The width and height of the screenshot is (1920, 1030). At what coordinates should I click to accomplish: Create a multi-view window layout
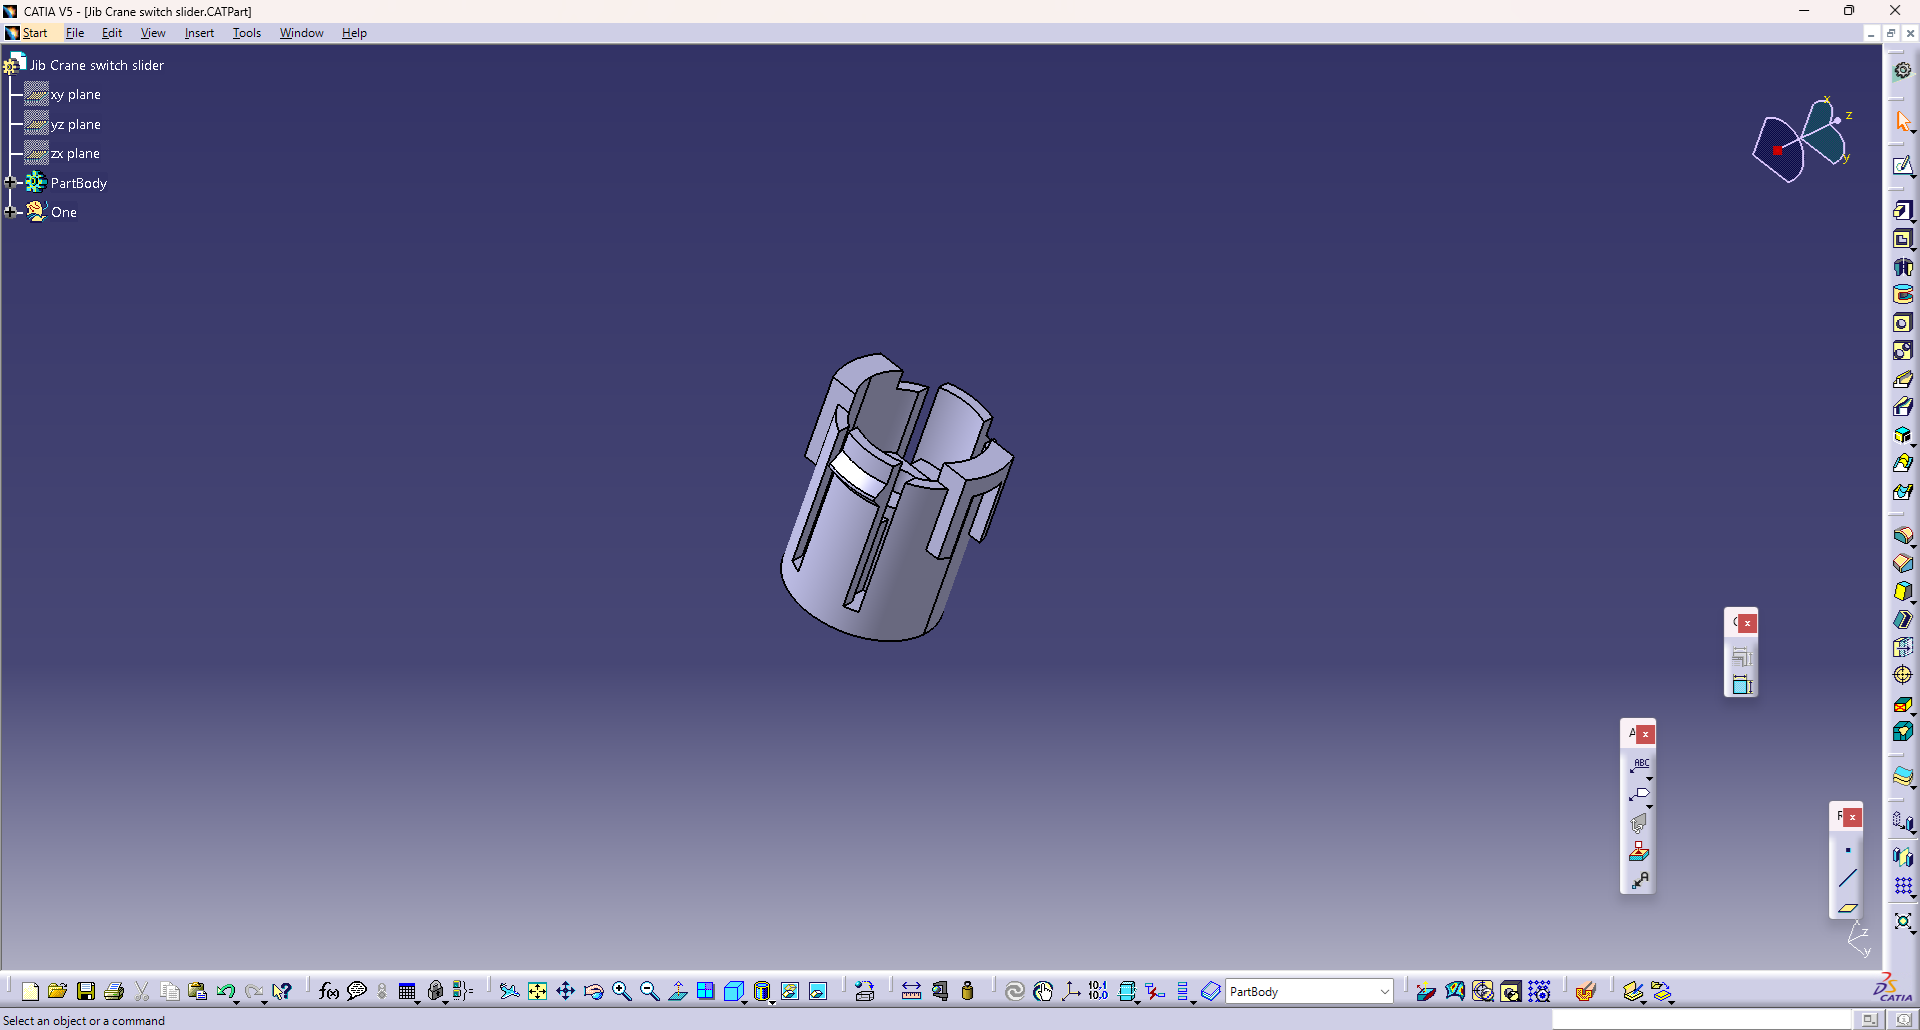[705, 991]
